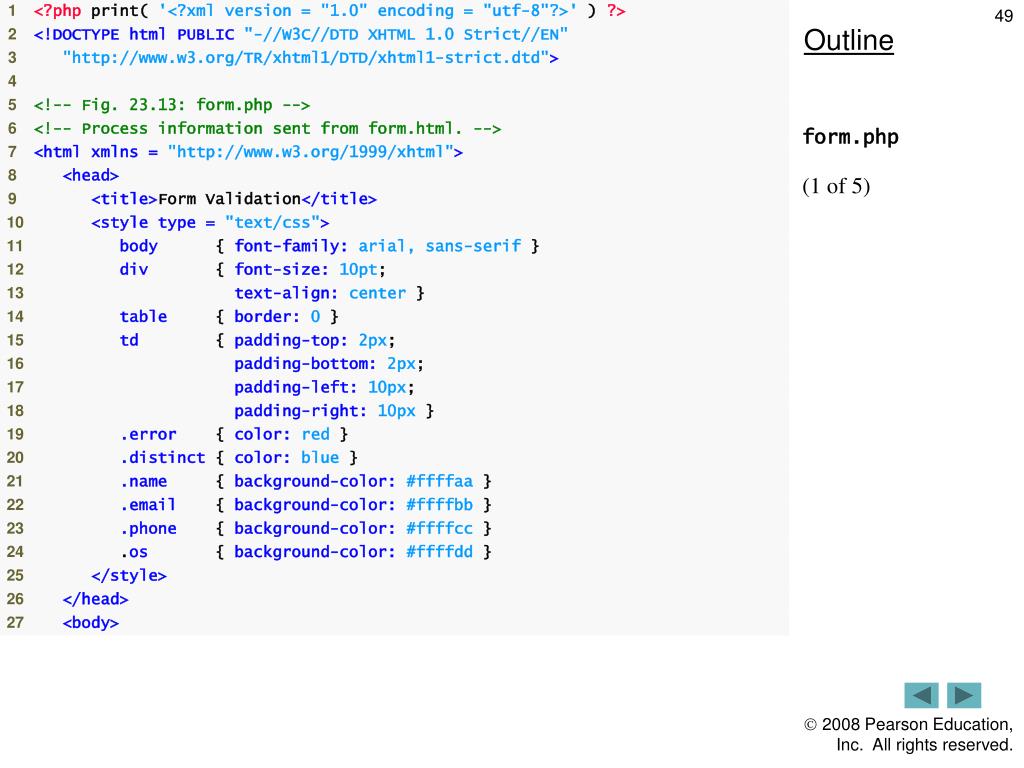Select the div selector on line 12
The height and width of the screenshot is (768, 1024).
(134, 270)
